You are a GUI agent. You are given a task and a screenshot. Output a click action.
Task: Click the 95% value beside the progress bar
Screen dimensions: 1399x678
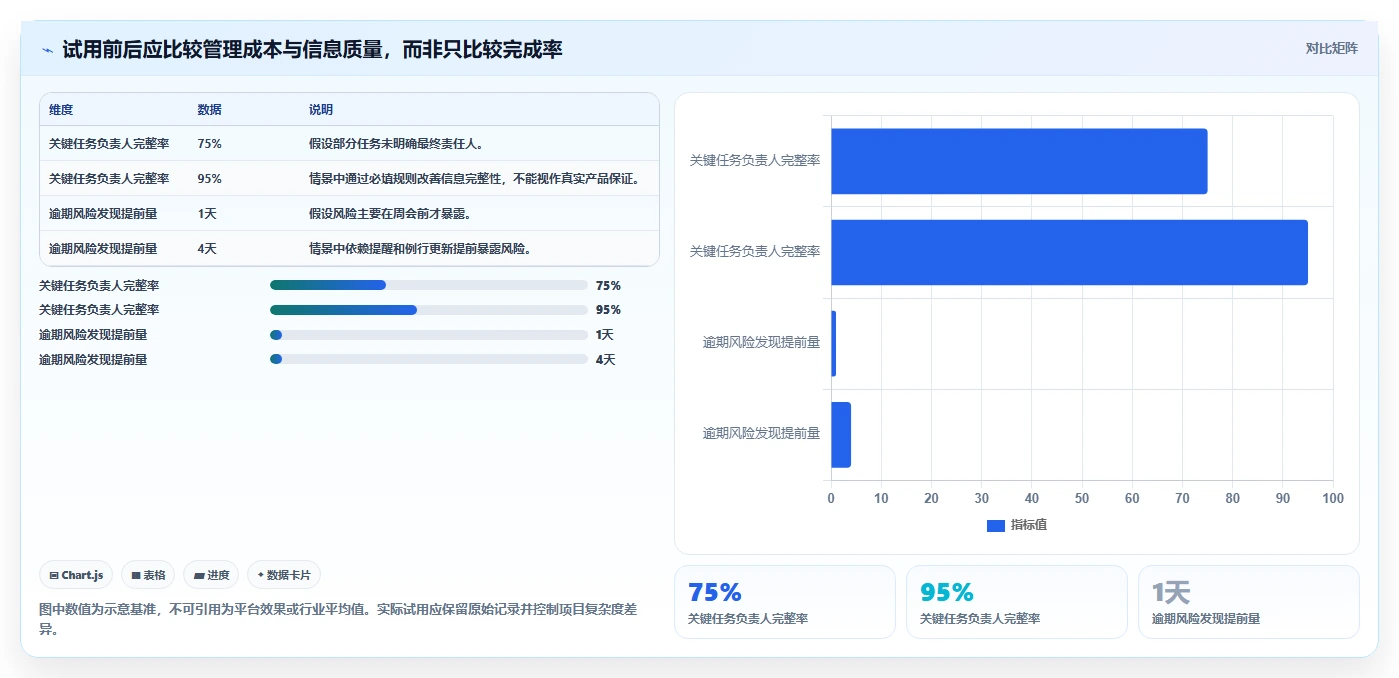click(608, 310)
